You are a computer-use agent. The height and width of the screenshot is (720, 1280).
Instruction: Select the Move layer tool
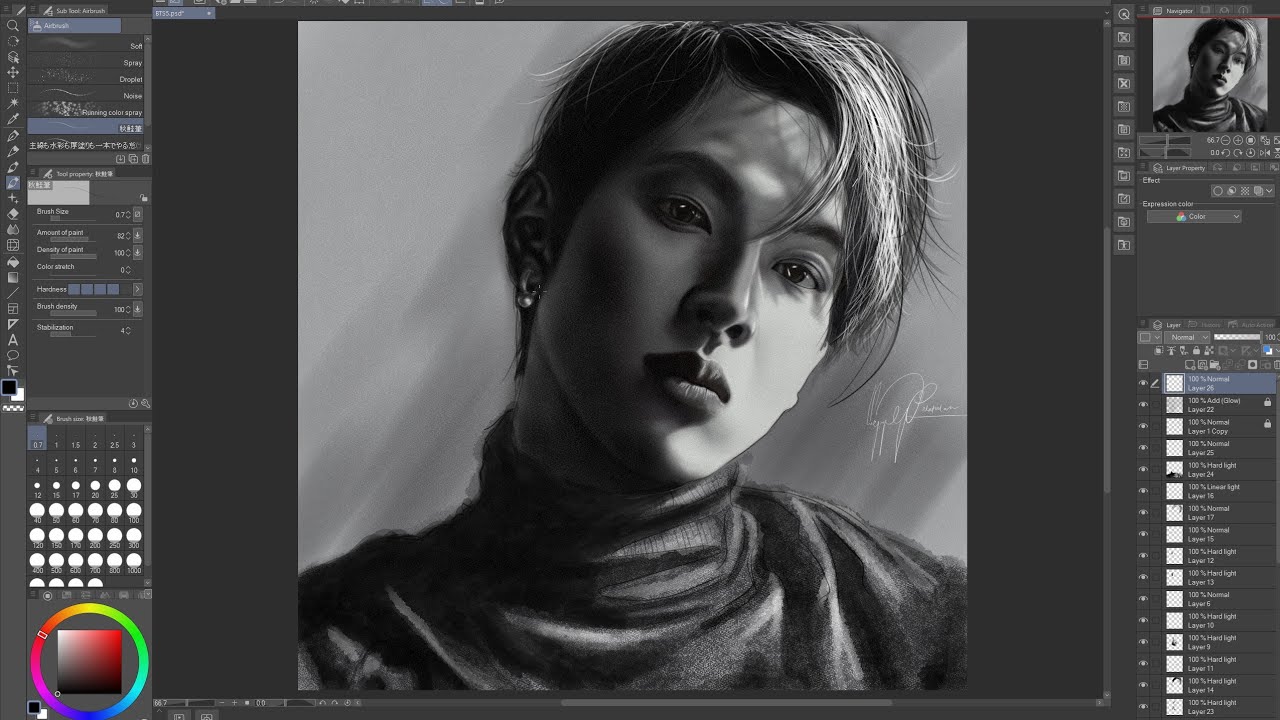[13, 72]
